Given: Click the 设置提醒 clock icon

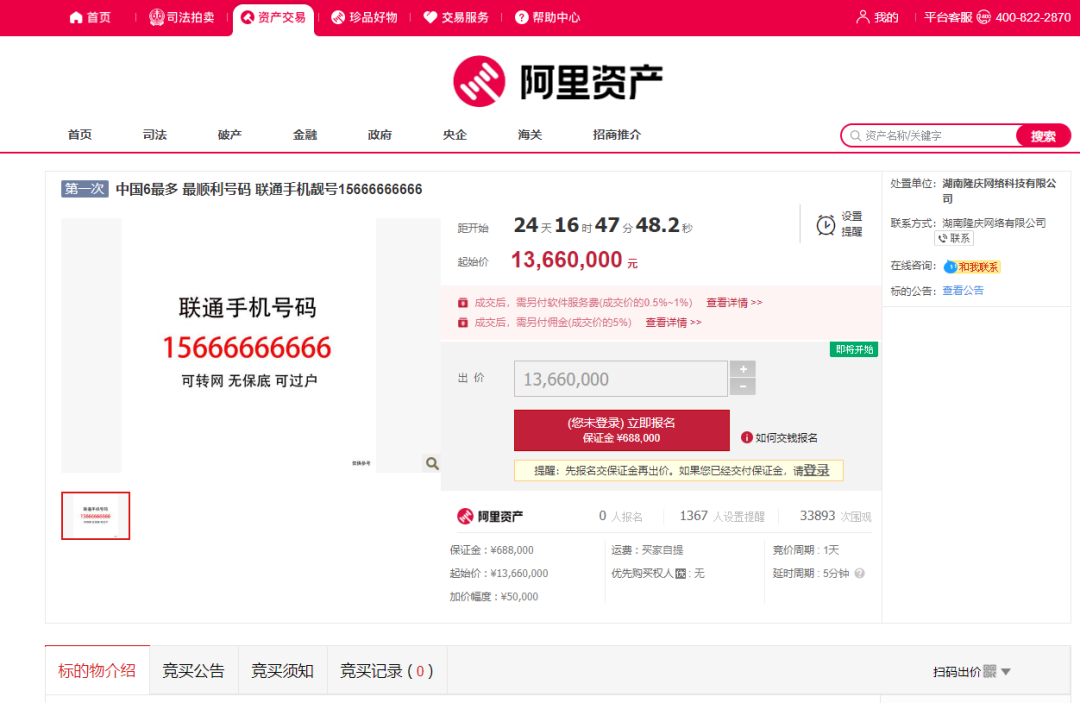Looking at the screenshot, I should (825, 224).
